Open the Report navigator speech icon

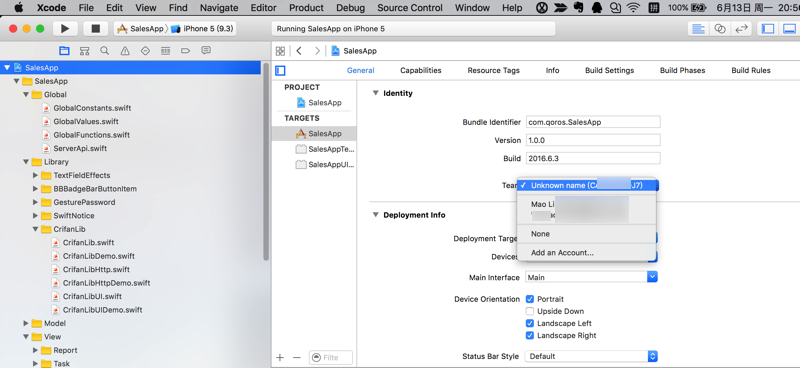tap(206, 51)
